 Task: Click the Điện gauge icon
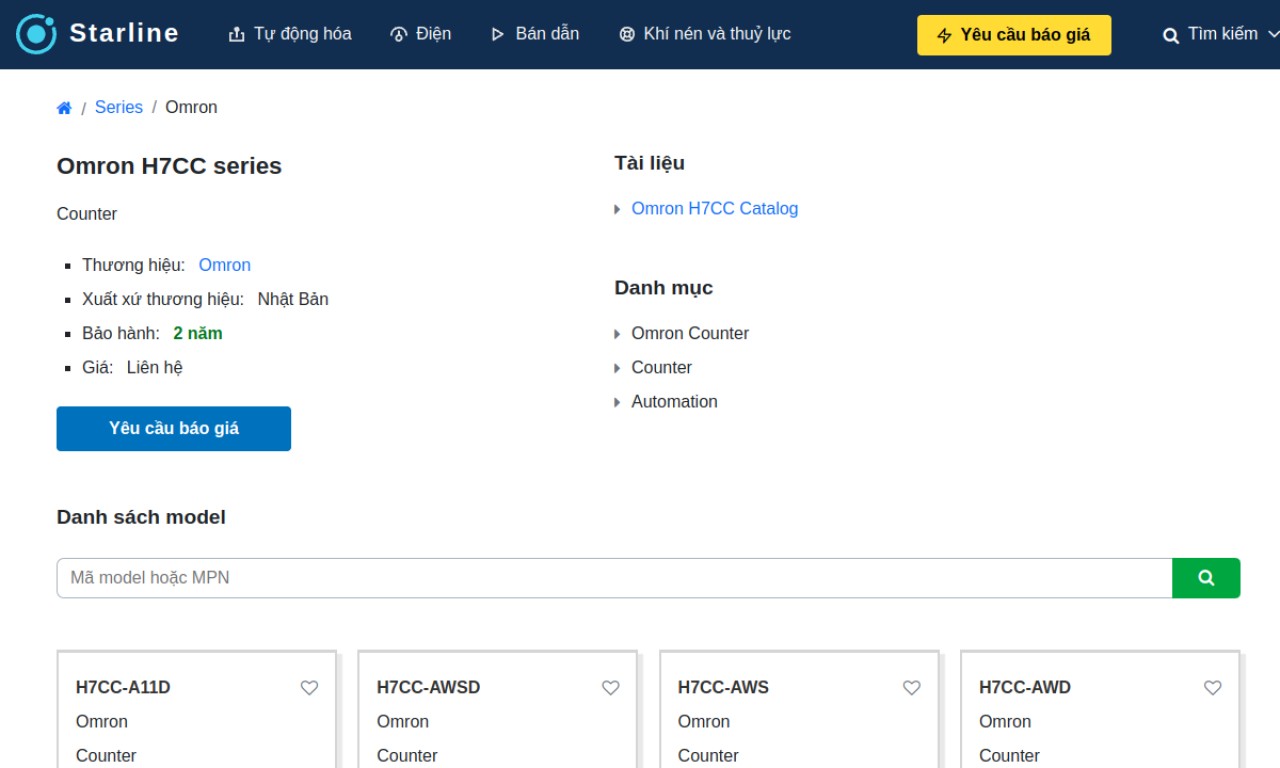pos(398,35)
